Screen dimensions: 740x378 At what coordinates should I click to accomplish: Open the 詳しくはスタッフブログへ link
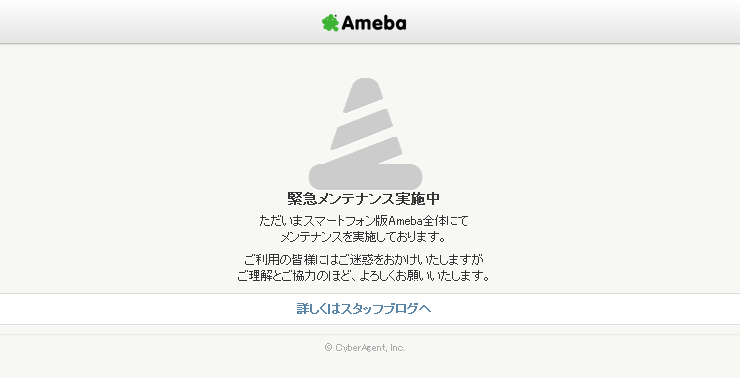click(363, 309)
